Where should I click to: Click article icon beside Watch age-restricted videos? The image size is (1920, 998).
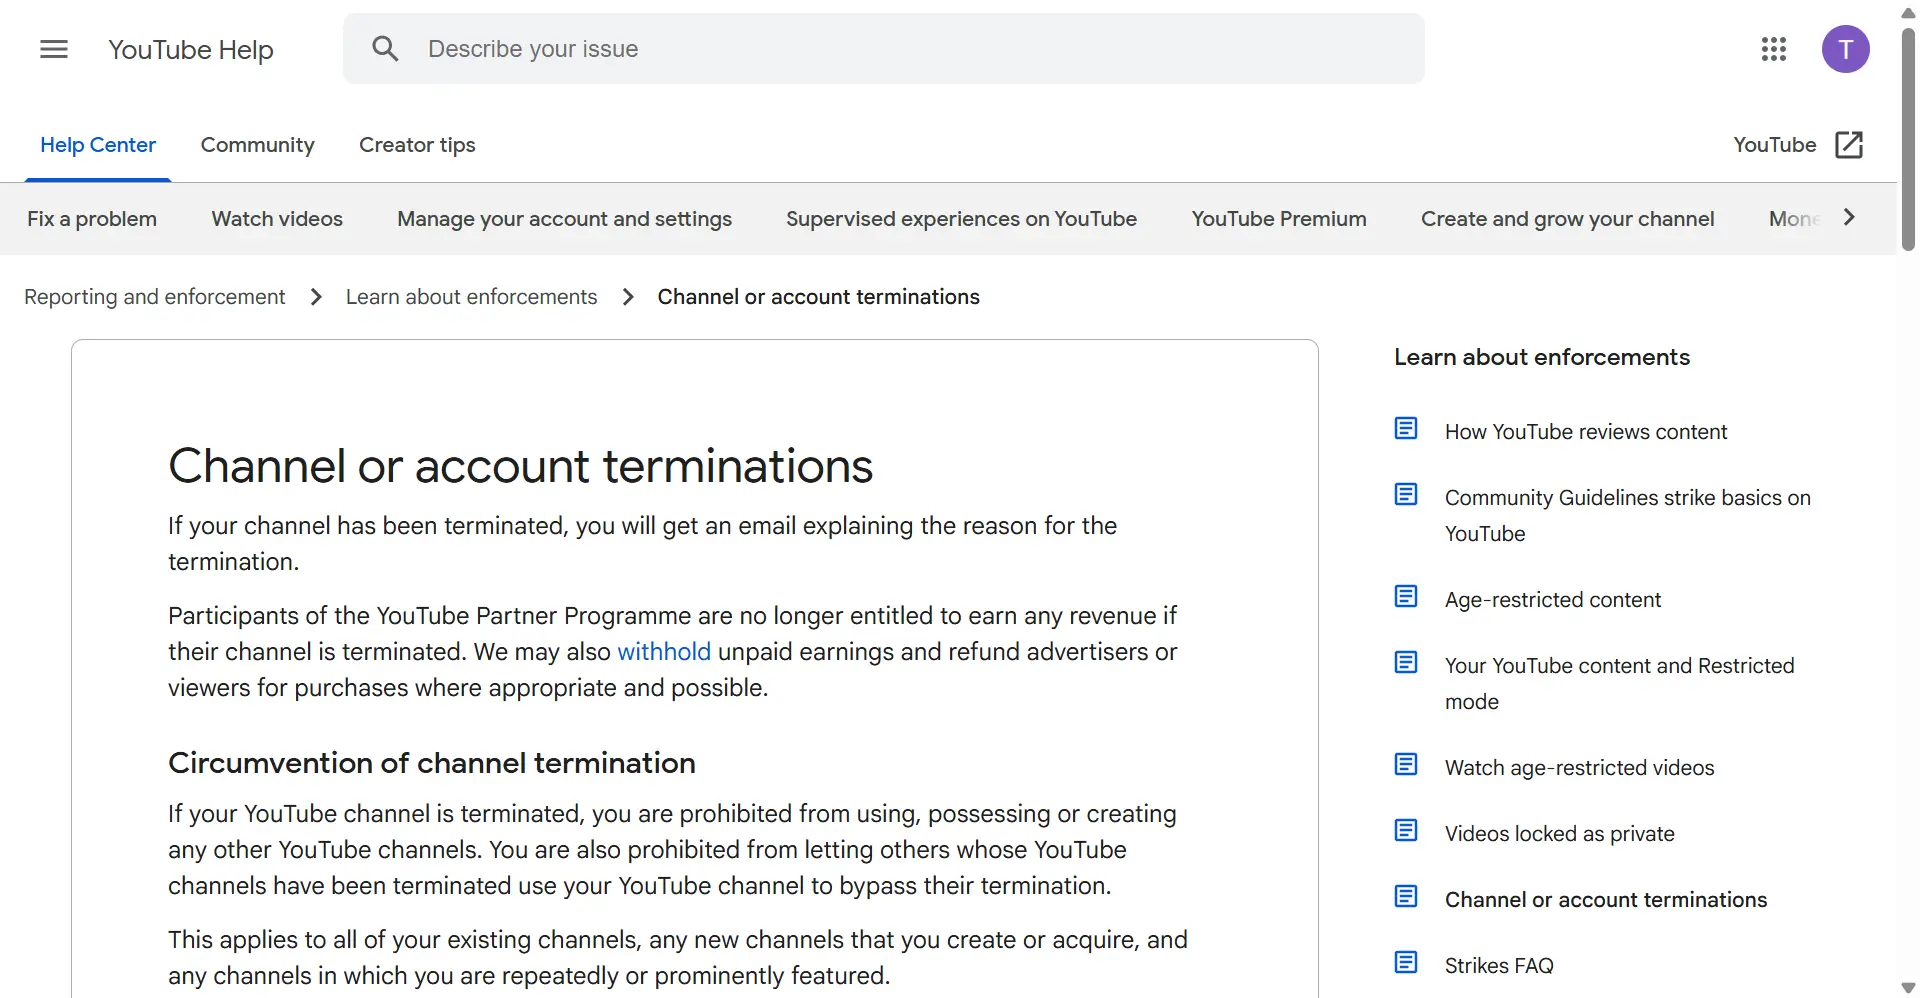tap(1406, 765)
